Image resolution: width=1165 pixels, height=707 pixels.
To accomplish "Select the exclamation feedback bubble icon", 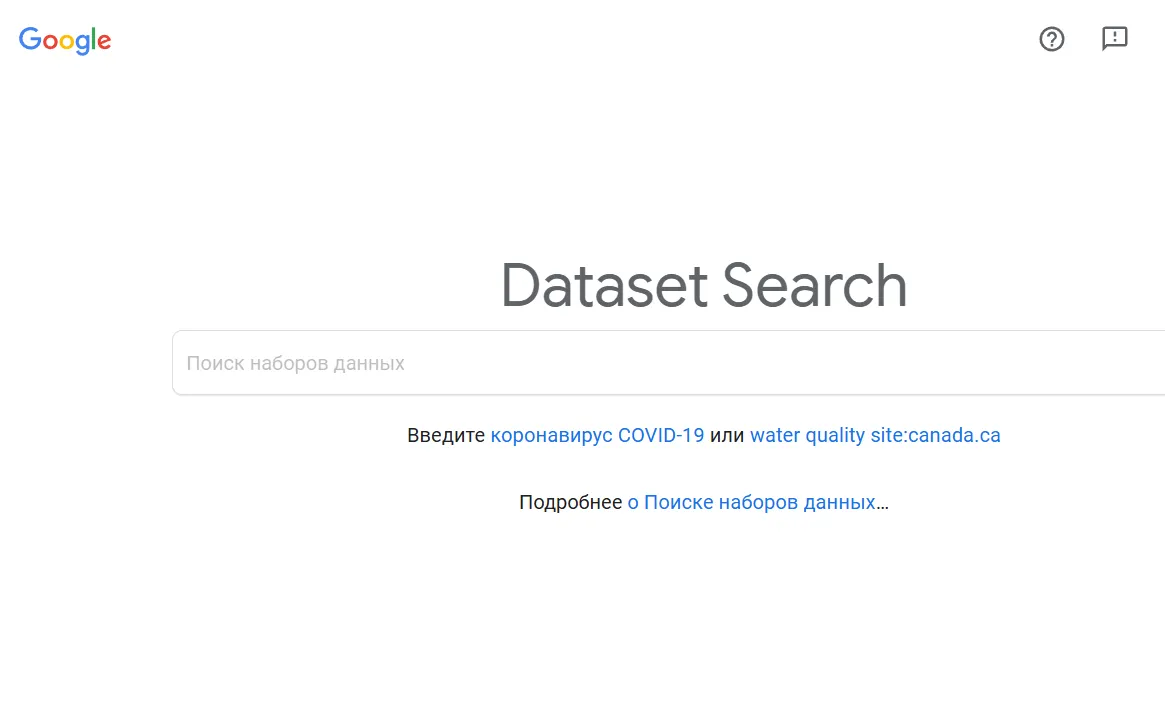I will coord(1114,39).
